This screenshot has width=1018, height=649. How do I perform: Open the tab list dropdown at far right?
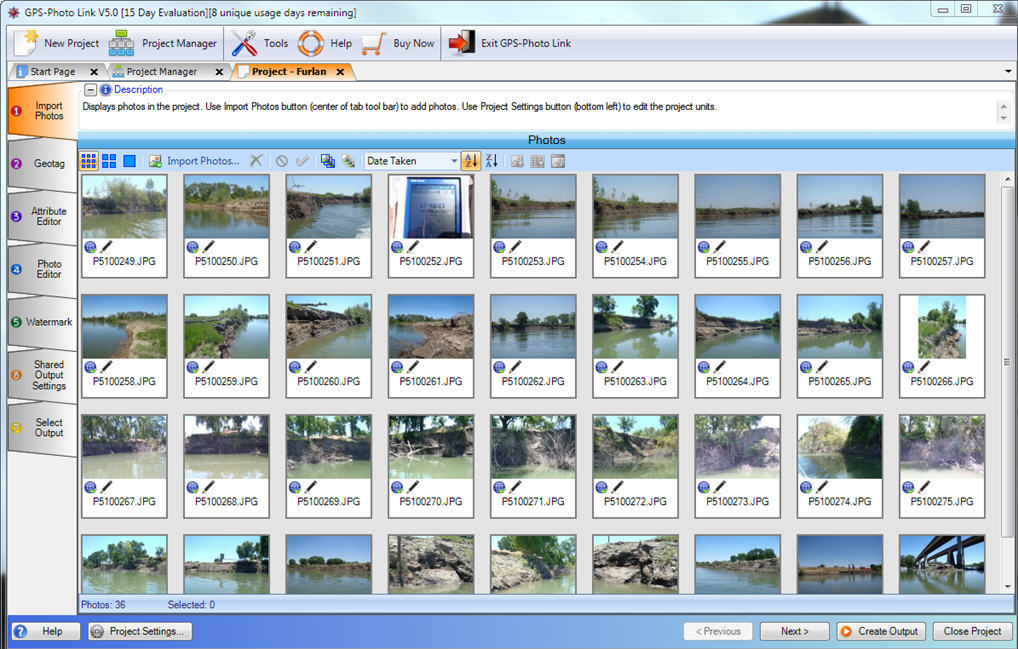tap(1006, 71)
